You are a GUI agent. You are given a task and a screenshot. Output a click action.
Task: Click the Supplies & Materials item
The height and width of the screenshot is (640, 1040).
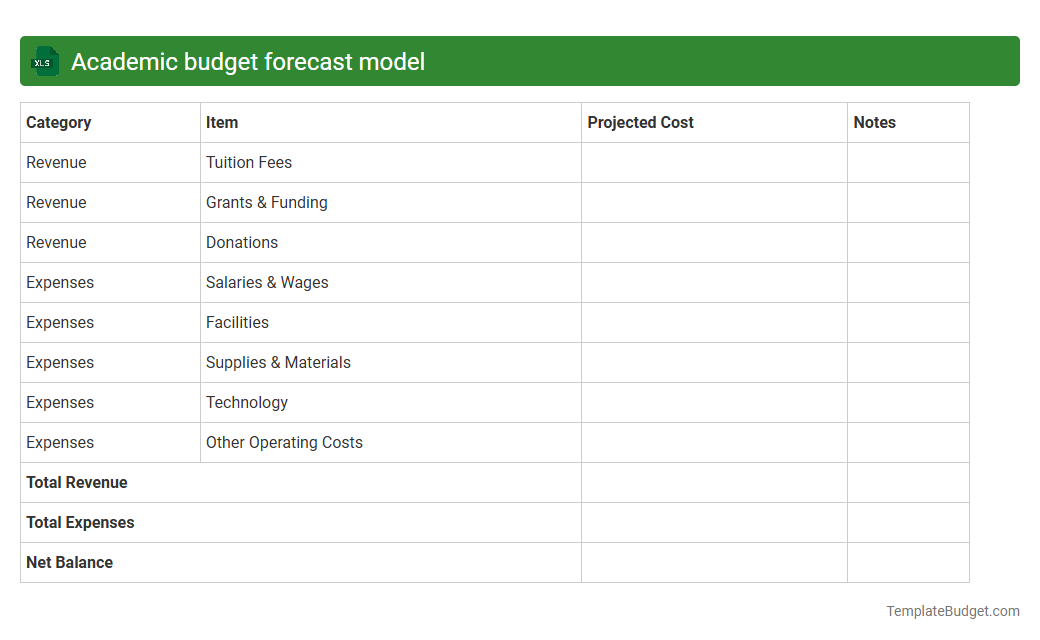pos(277,362)
